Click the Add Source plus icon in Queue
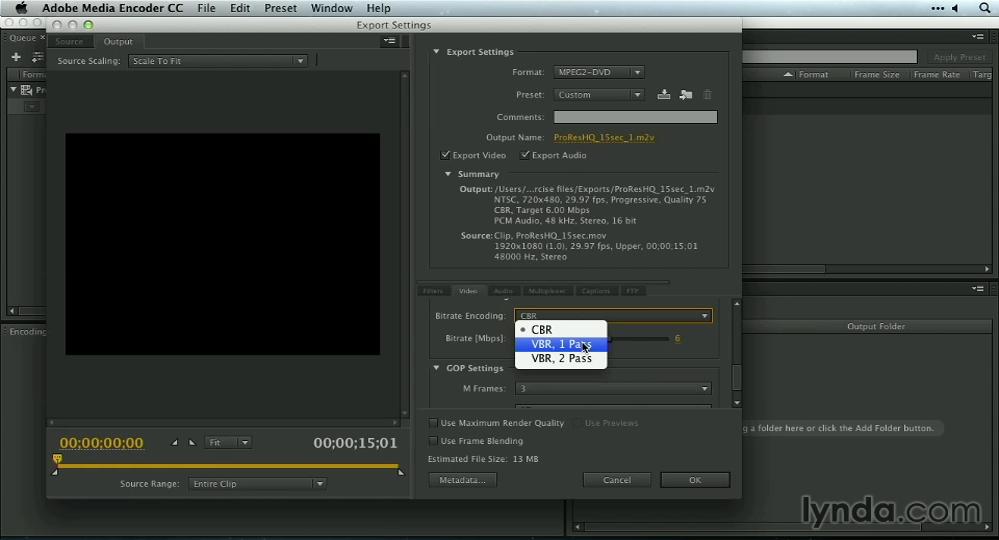The image size is (999, 540). pyautogui.click(x=16, y=57)
